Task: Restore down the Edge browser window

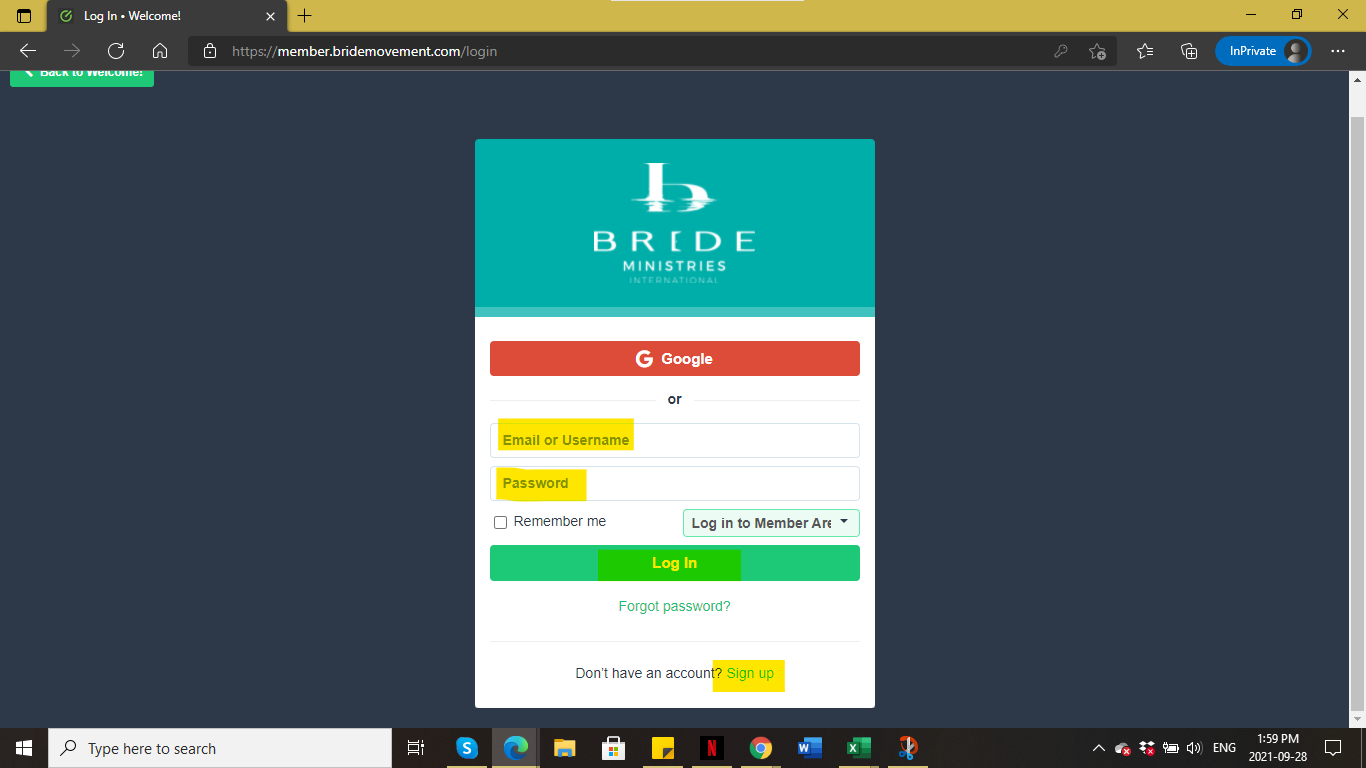Action: 1297,14
